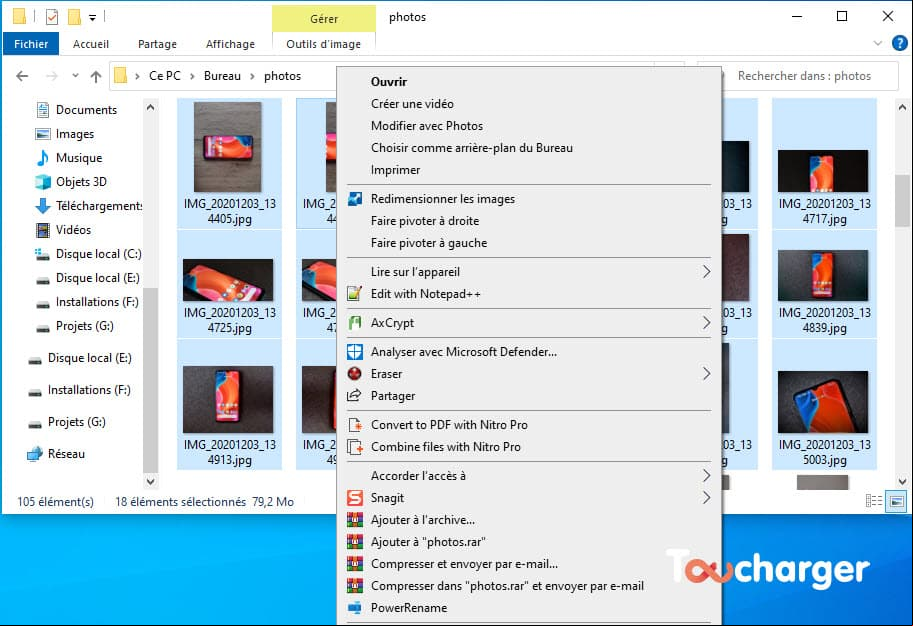The width and height of the screenshot is (913, 626).
Task: Click the Microsoft Defender shield icon
Action: click(x=355, y=352)
